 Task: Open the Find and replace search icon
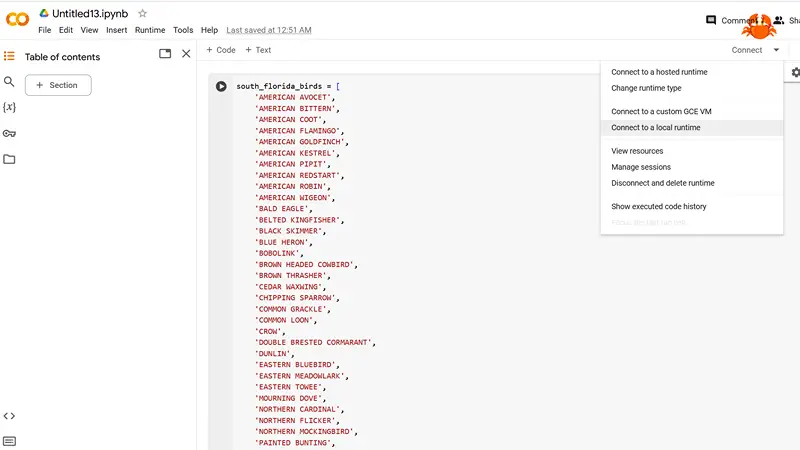coord(9,82)
